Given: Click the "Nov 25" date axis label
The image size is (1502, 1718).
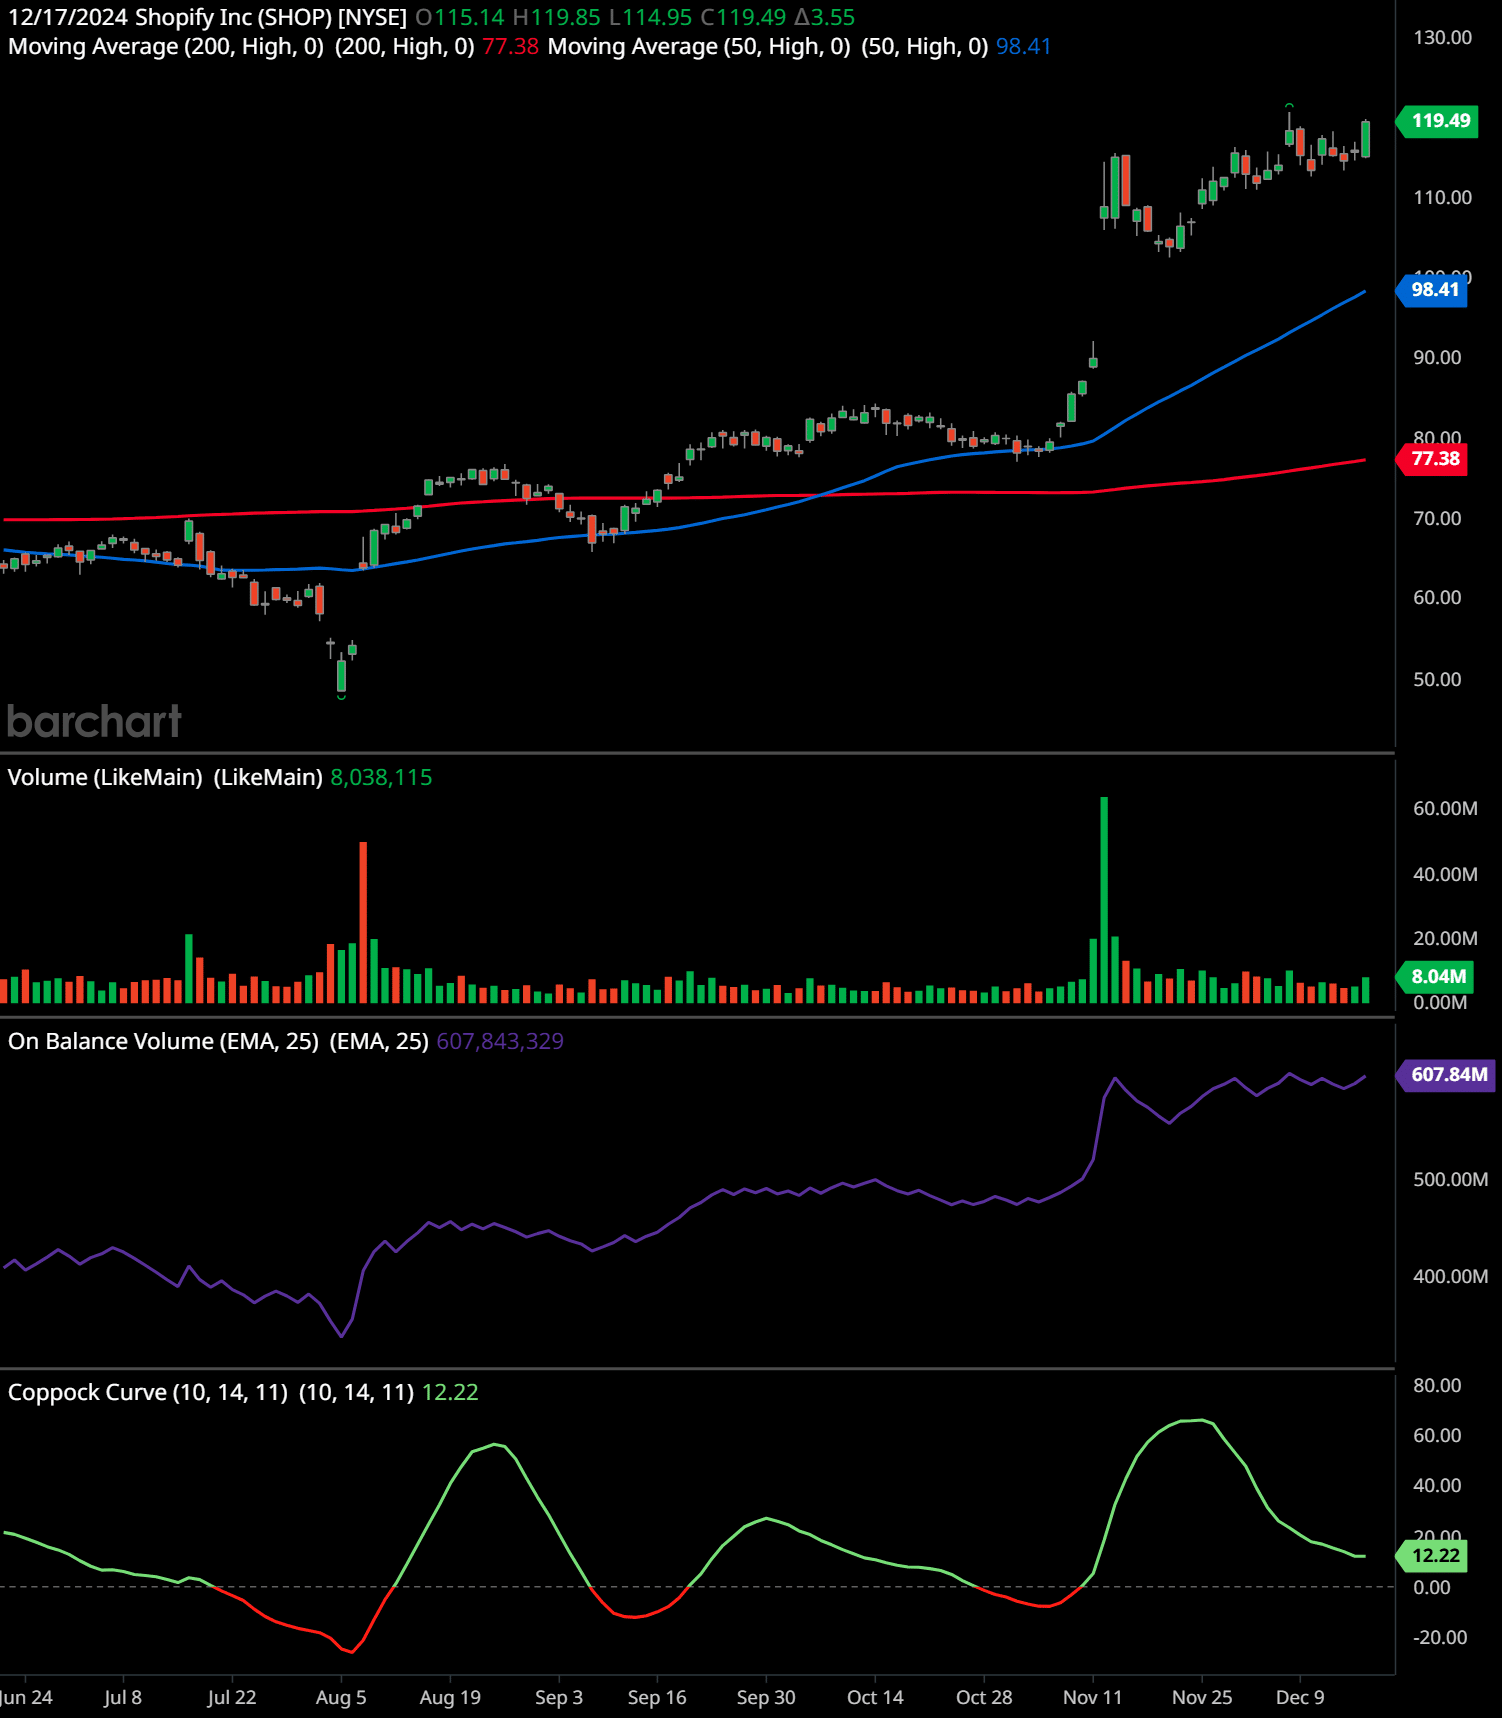Looking at the screenshot, I should point(1202,1698).
